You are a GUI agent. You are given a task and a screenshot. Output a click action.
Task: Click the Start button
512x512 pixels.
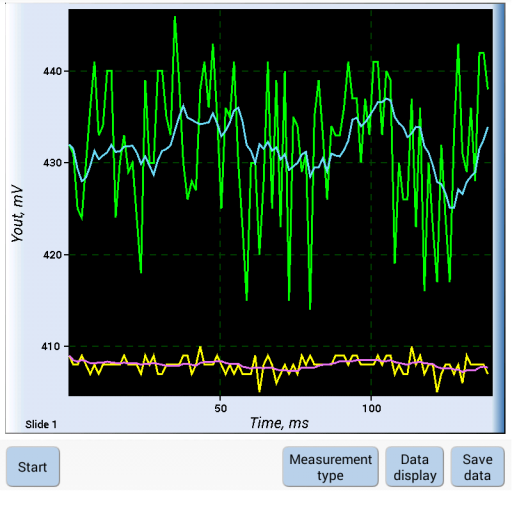(33, 467)
